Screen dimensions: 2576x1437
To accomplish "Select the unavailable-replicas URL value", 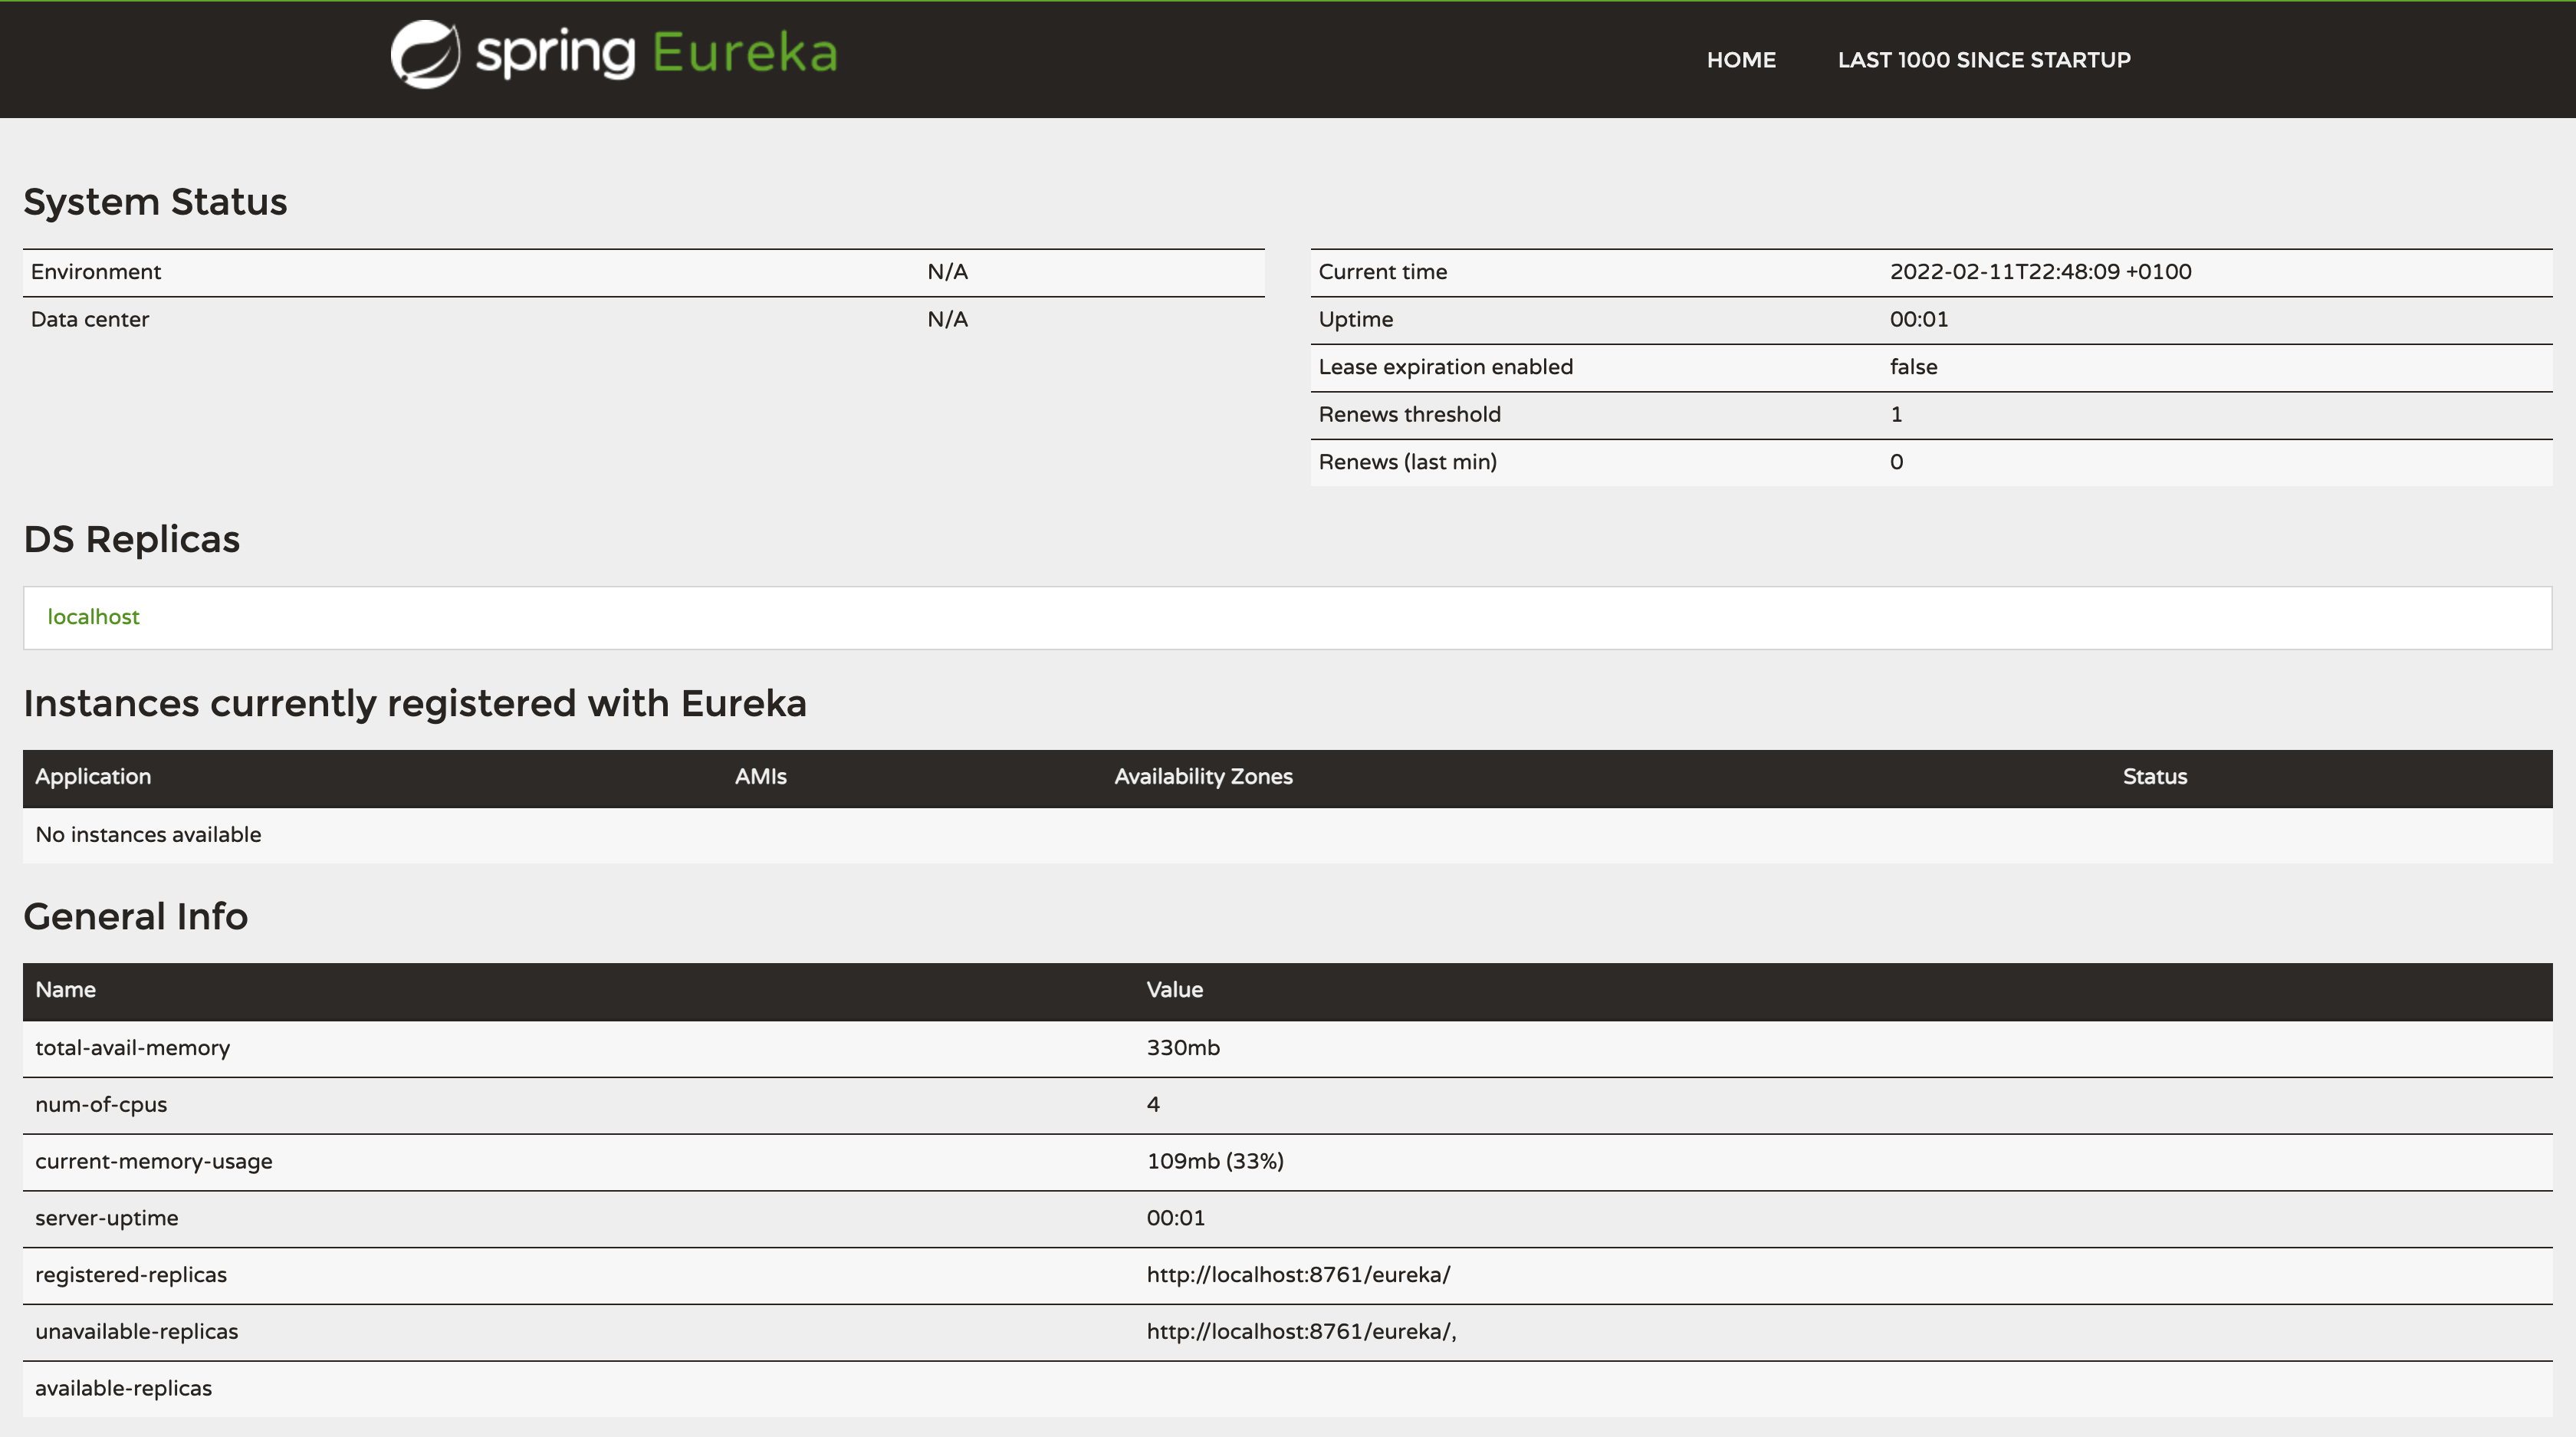I will [1301, 1333].
